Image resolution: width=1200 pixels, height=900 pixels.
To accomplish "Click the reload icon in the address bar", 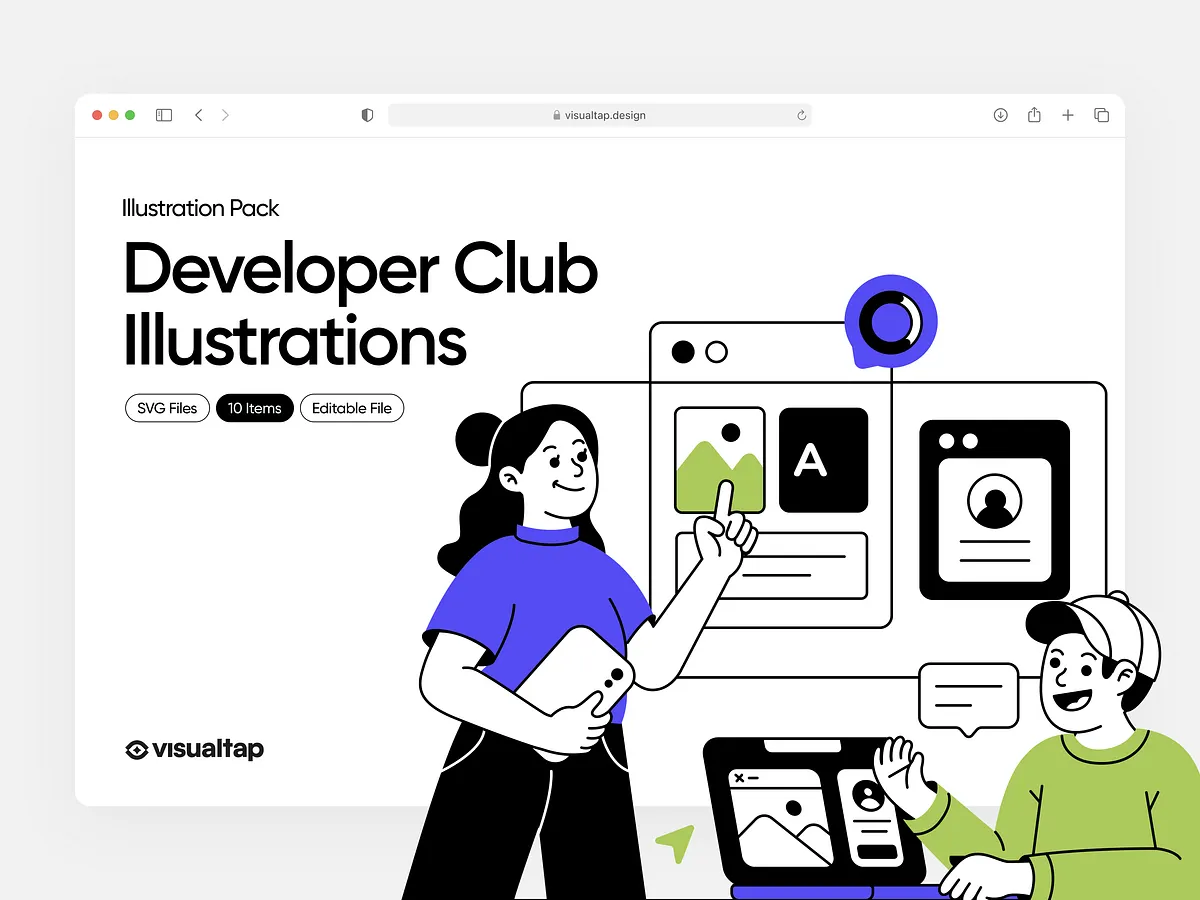I will pyautogui.click(x=800, y=115).
